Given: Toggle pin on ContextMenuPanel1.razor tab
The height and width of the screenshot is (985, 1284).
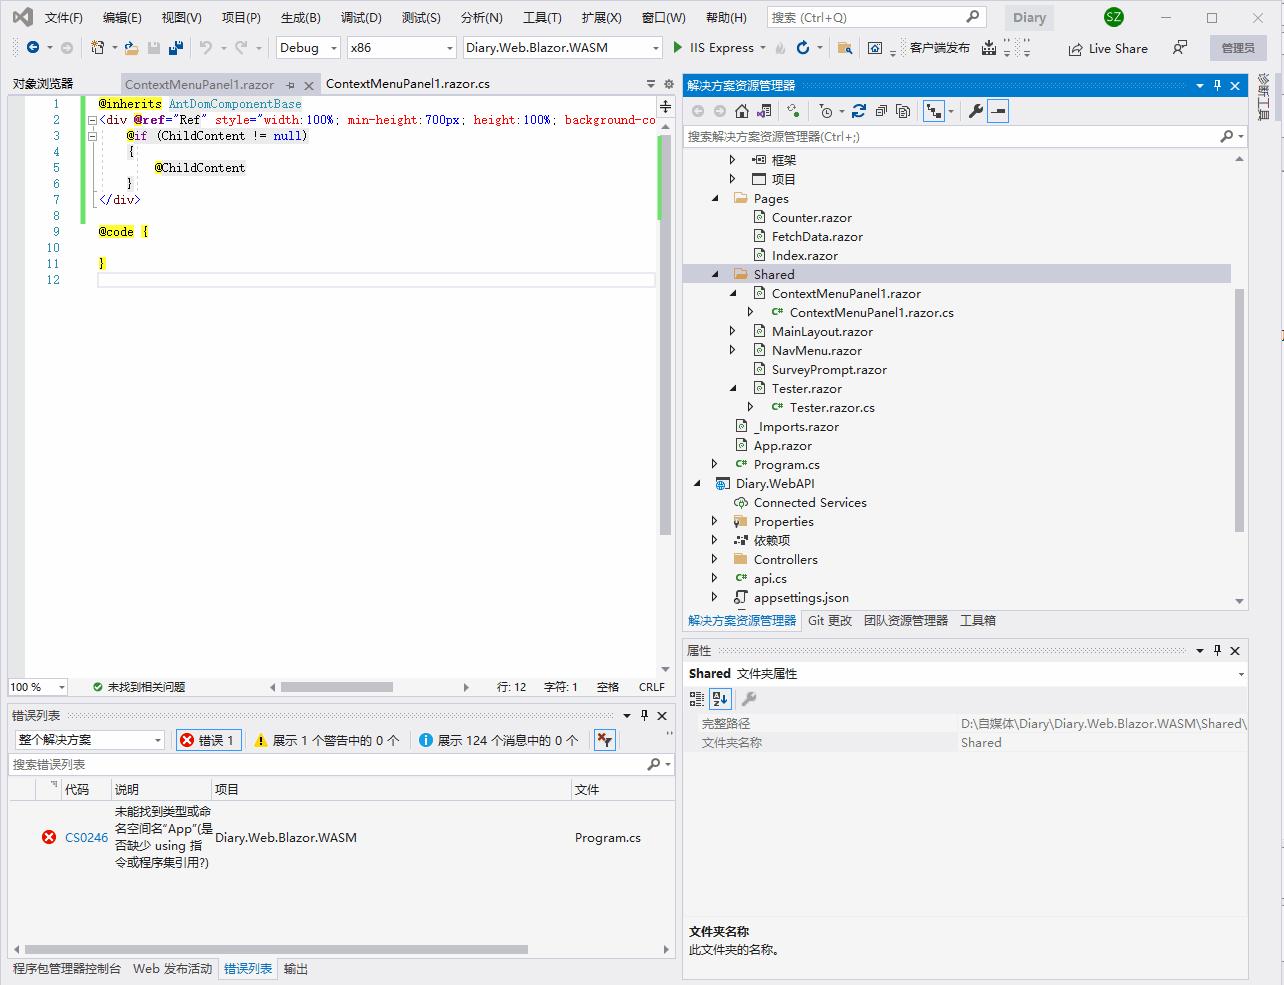Looking at the screenshot, I should [x=290, y=85].
